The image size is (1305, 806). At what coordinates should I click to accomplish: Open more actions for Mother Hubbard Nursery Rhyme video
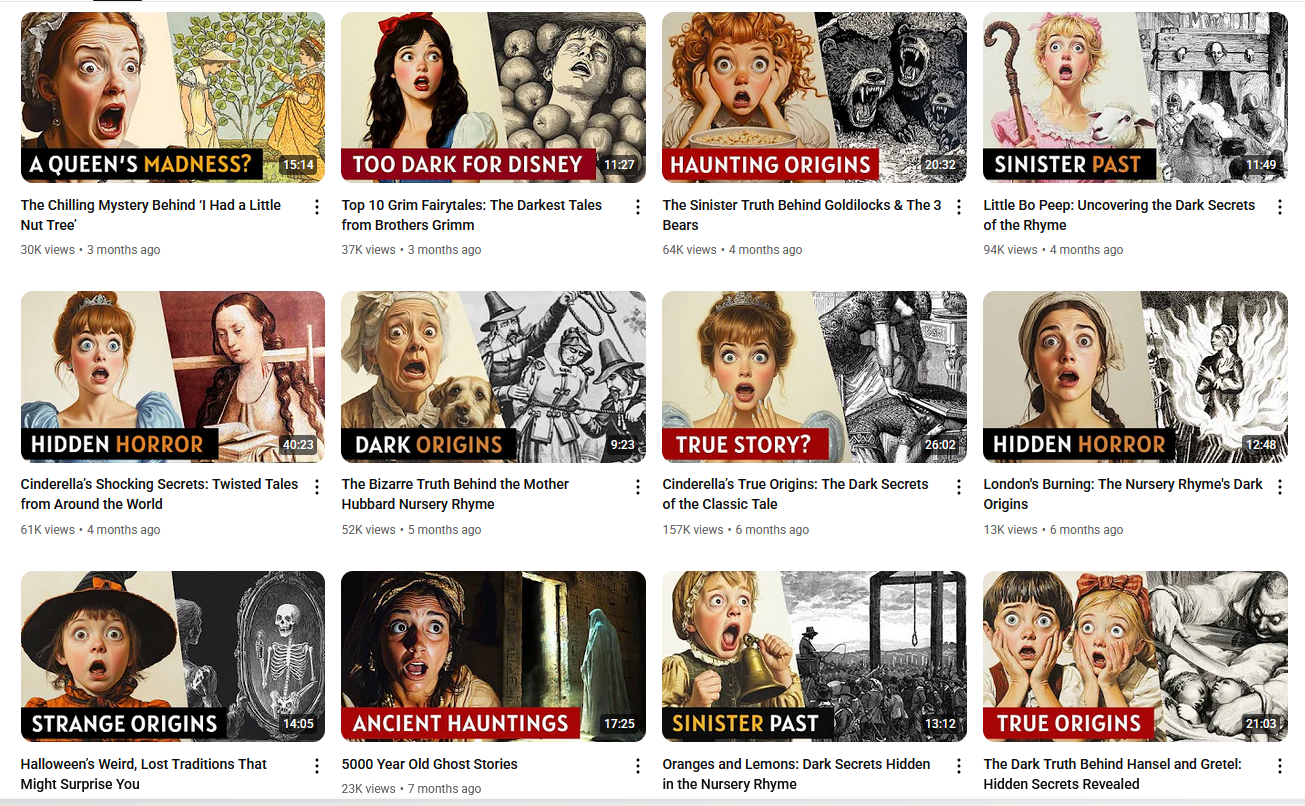pyautogui.click(x=638, y=487)
